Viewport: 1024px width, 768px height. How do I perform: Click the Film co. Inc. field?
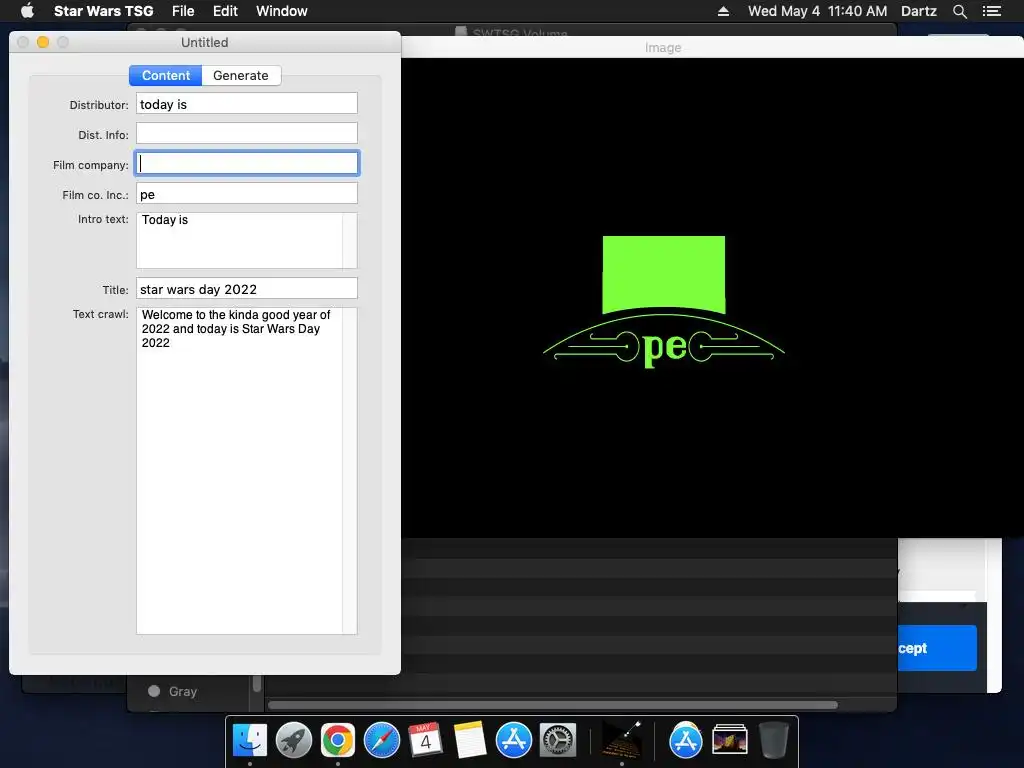247,194
